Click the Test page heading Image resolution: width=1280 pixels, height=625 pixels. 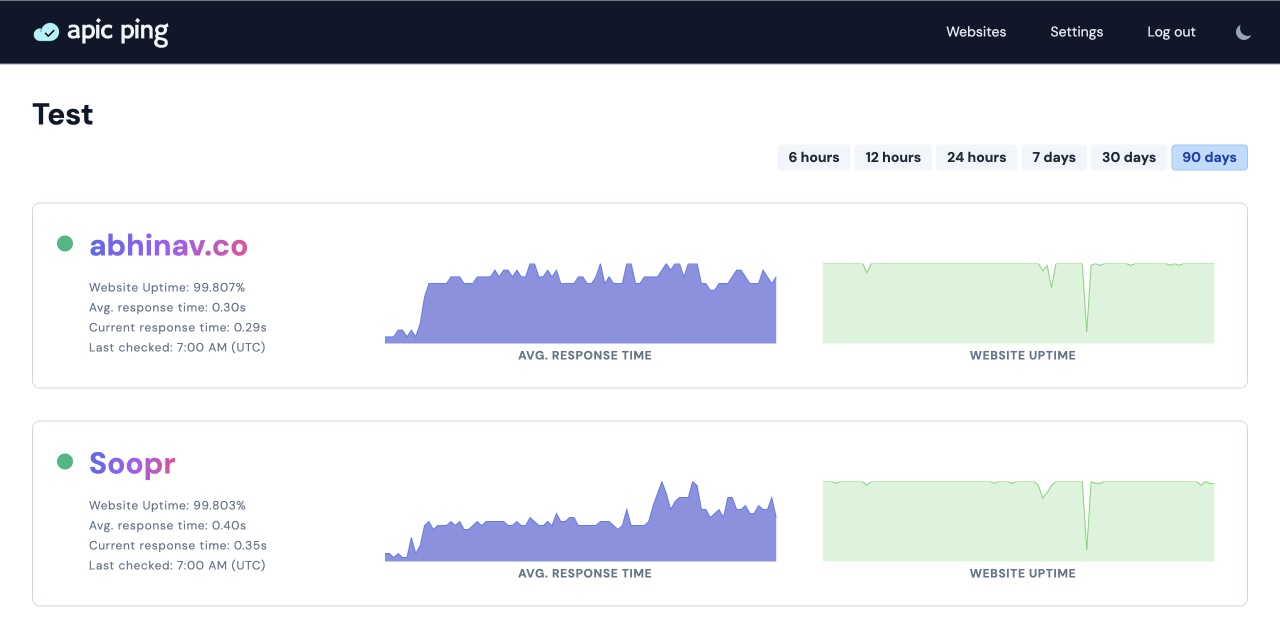[63, 114]
